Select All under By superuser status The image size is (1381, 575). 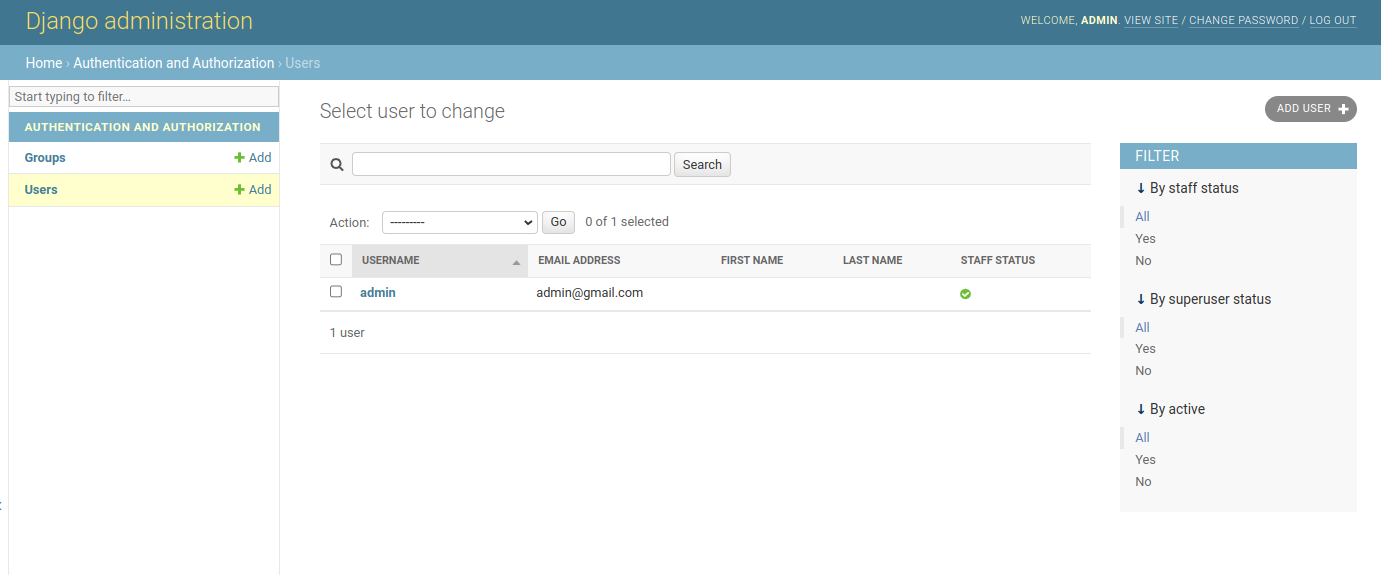(1142, 328)
